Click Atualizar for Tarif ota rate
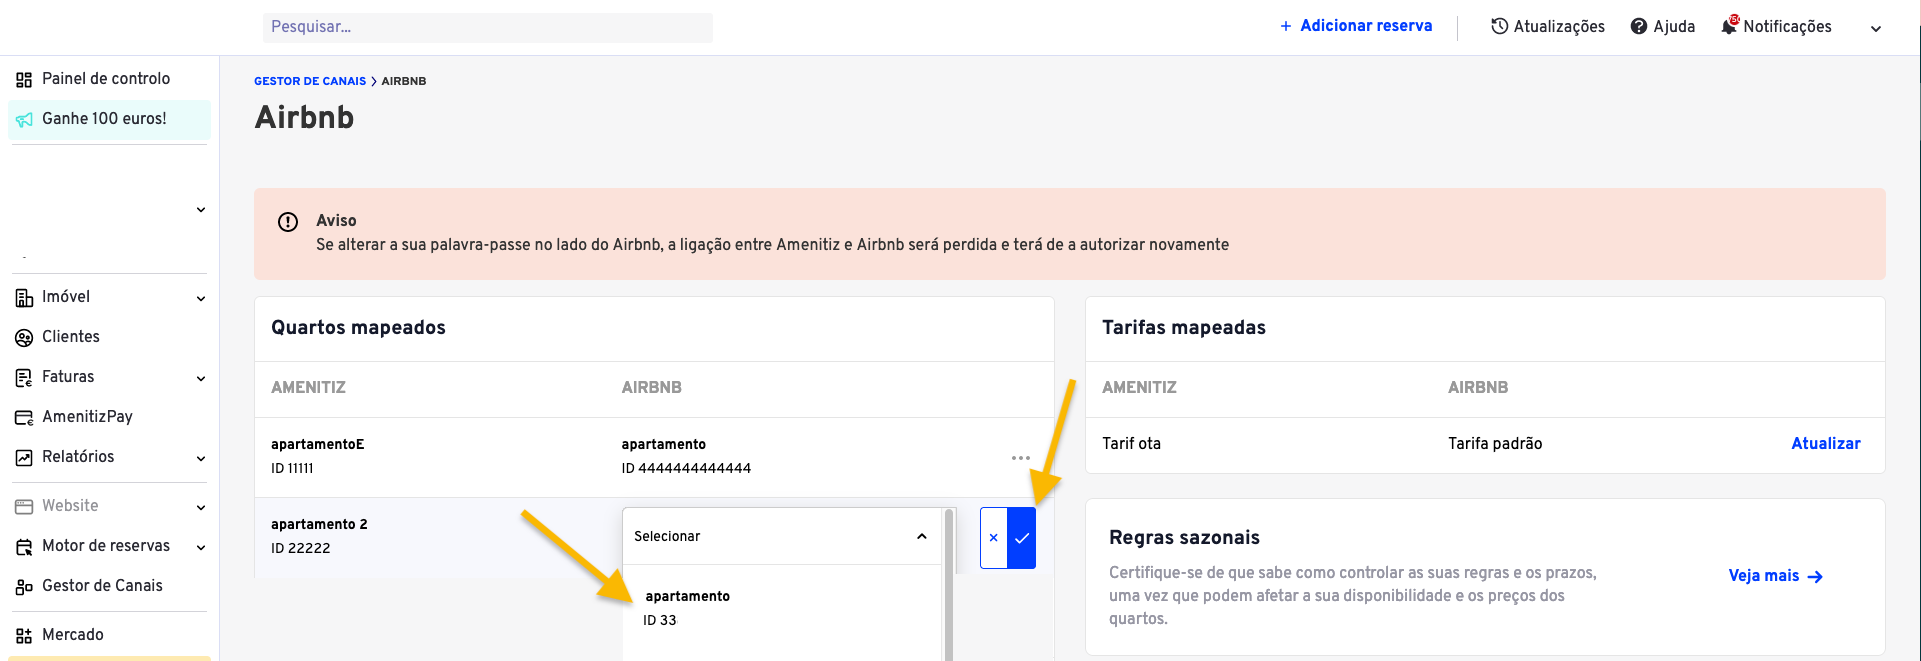The width and height of the screenshot is (1921, 661). click(x=1825, y=444)
